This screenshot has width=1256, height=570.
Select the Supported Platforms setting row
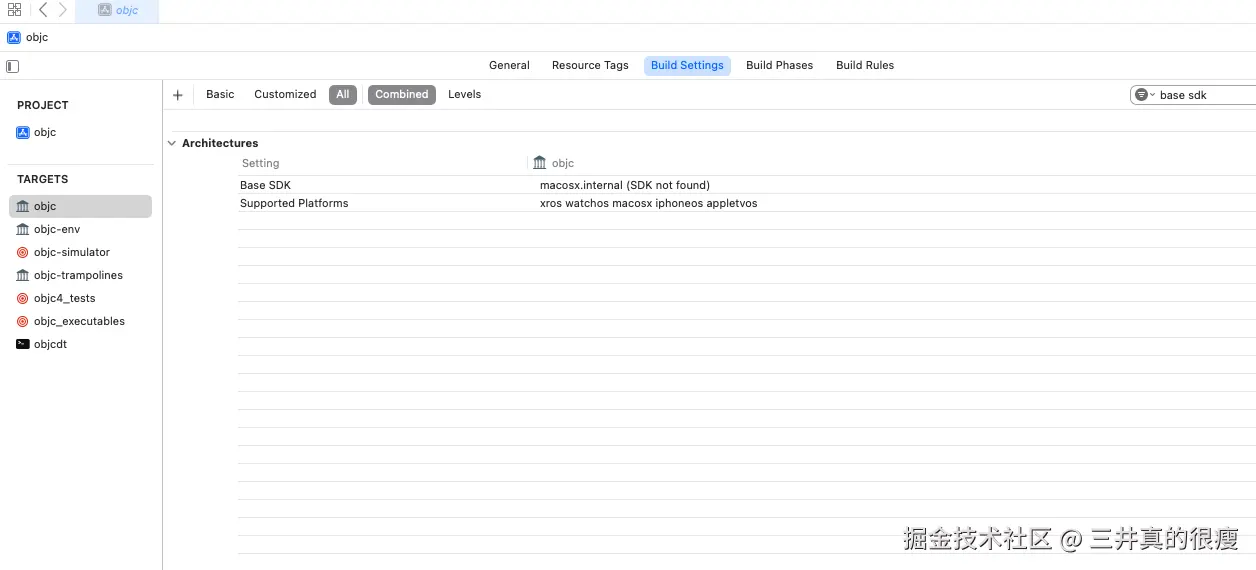(x=746, y=203)
